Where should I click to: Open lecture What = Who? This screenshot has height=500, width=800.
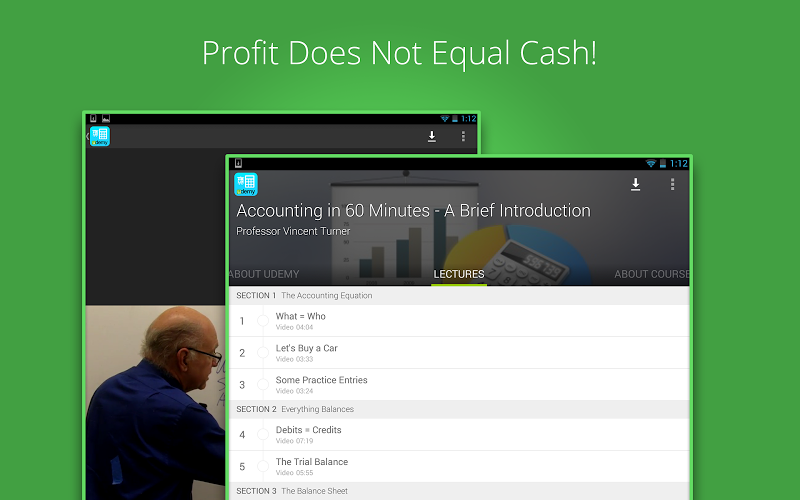coord(459,321)
